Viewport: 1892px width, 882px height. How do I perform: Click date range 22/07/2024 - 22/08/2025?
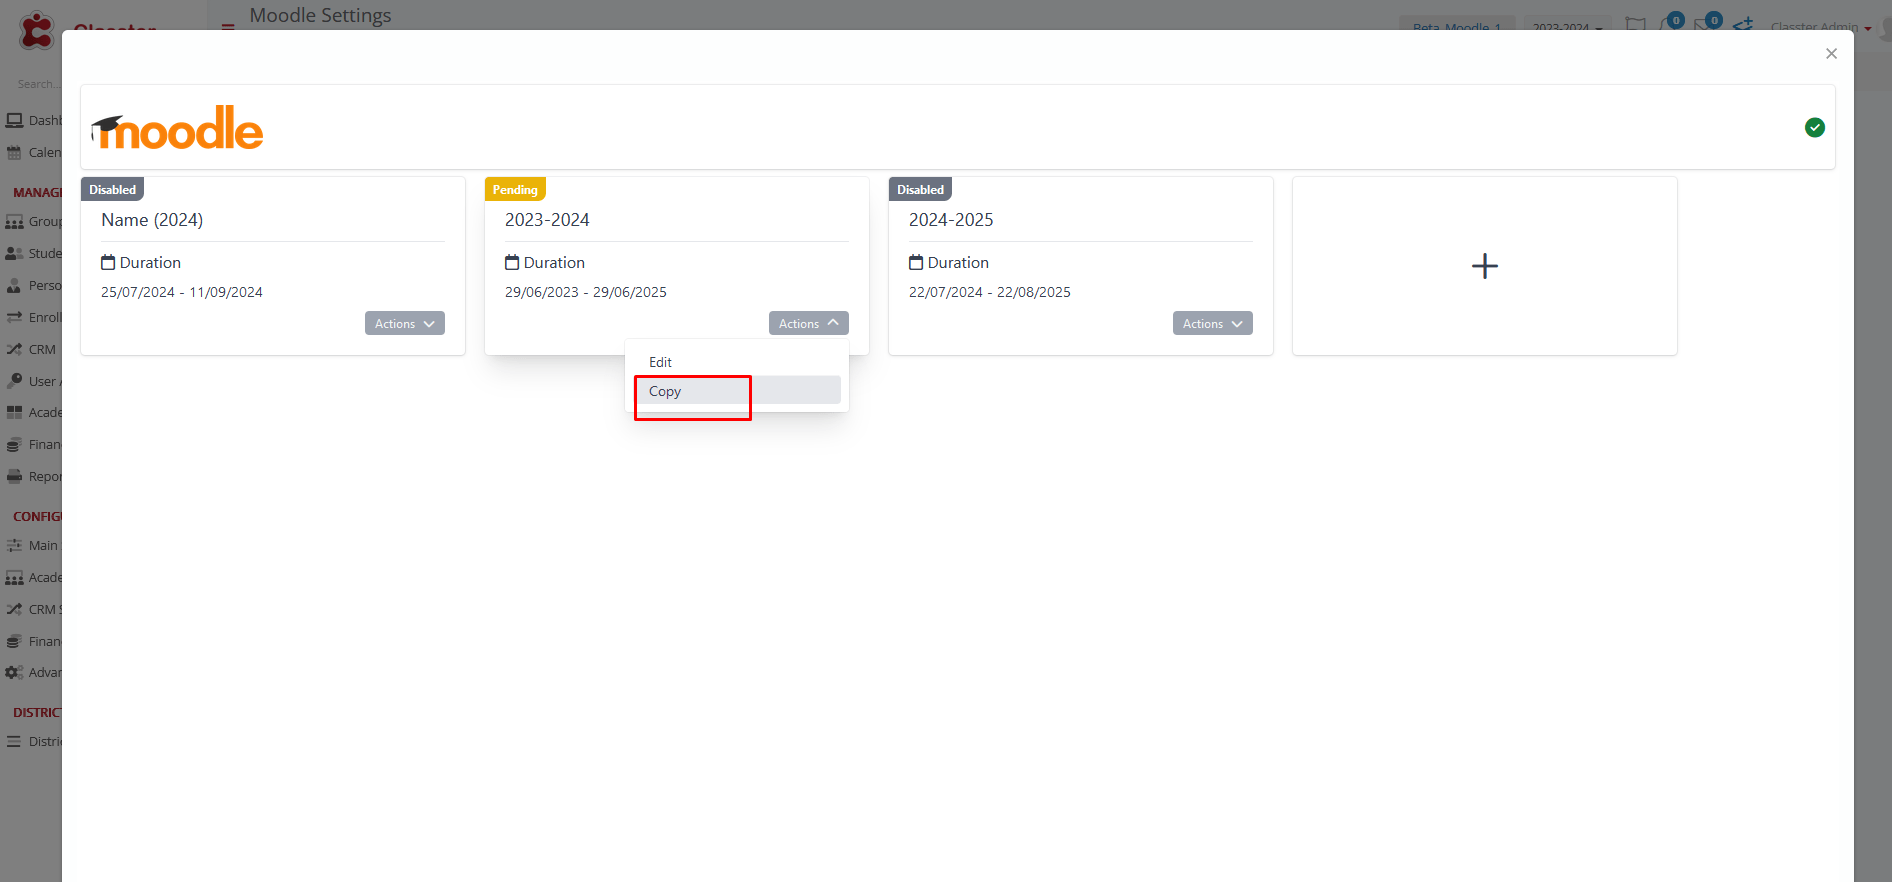tap(990, 292)
